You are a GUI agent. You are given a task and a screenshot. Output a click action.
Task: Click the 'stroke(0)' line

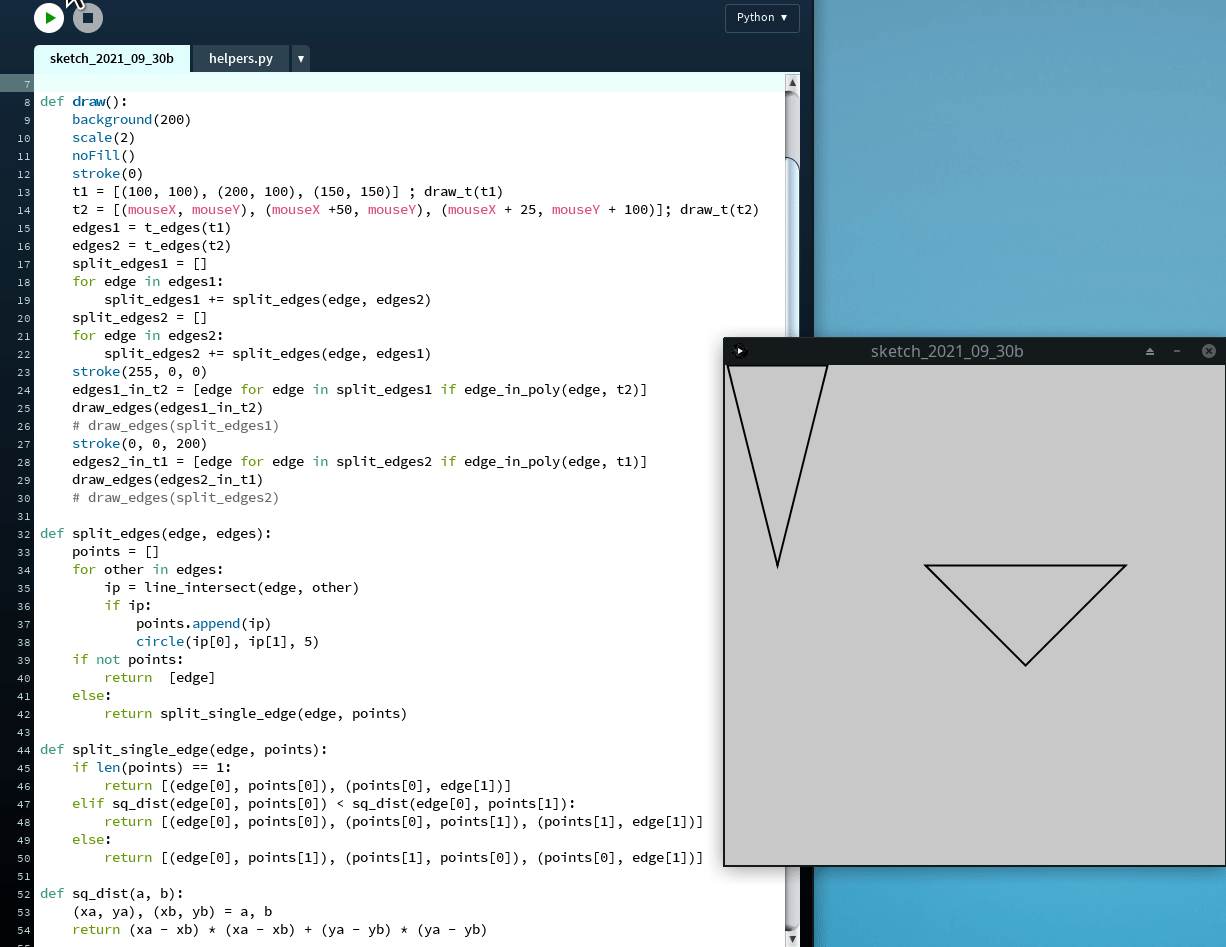tap(107, 173)
